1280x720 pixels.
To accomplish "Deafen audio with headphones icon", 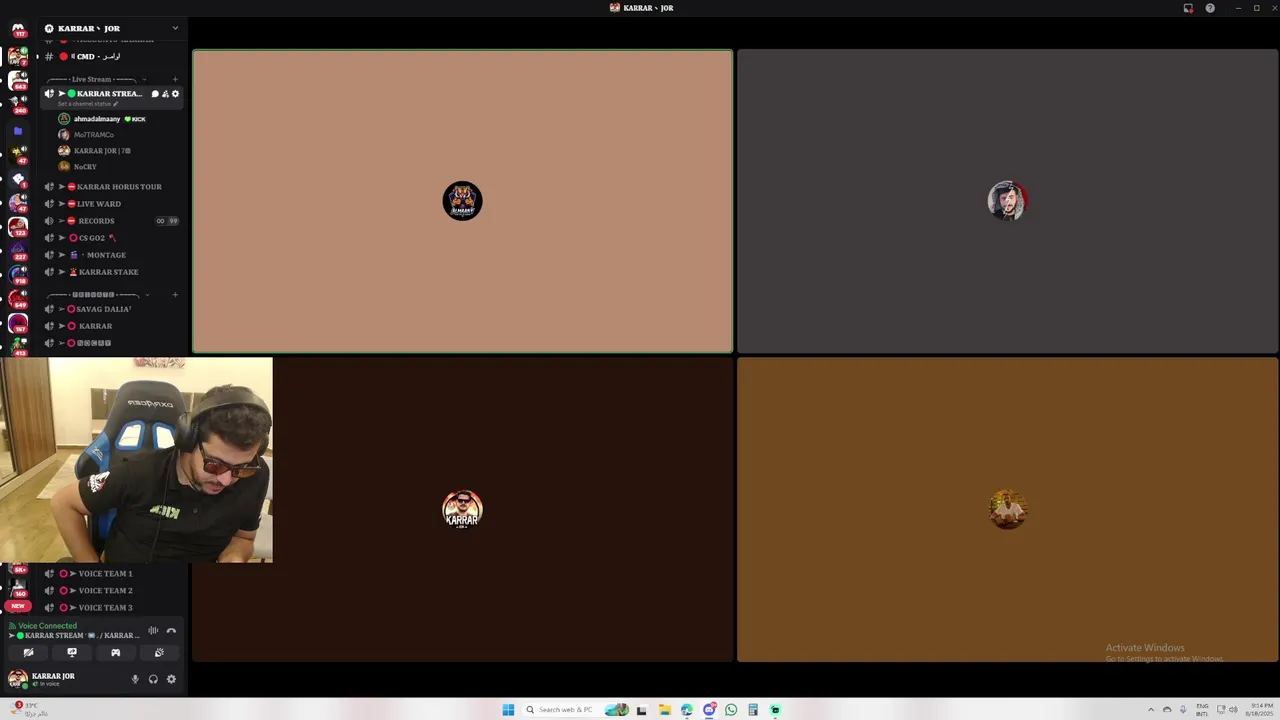I will tap(153, 679).
